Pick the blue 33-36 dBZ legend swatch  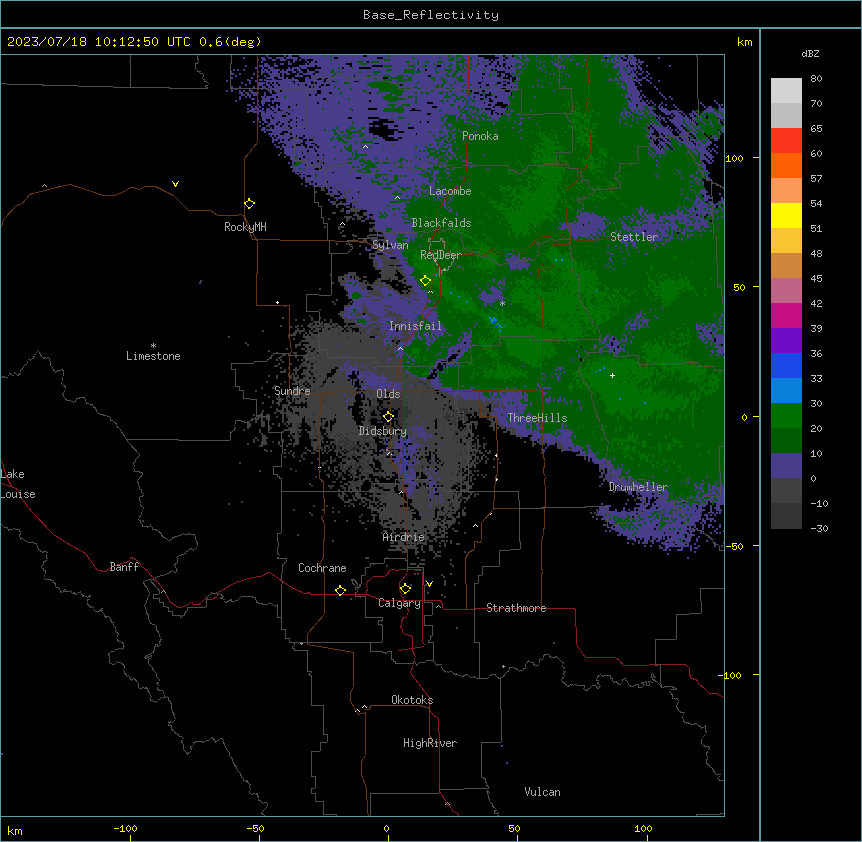pyautogui.click(x=786, y=365)
